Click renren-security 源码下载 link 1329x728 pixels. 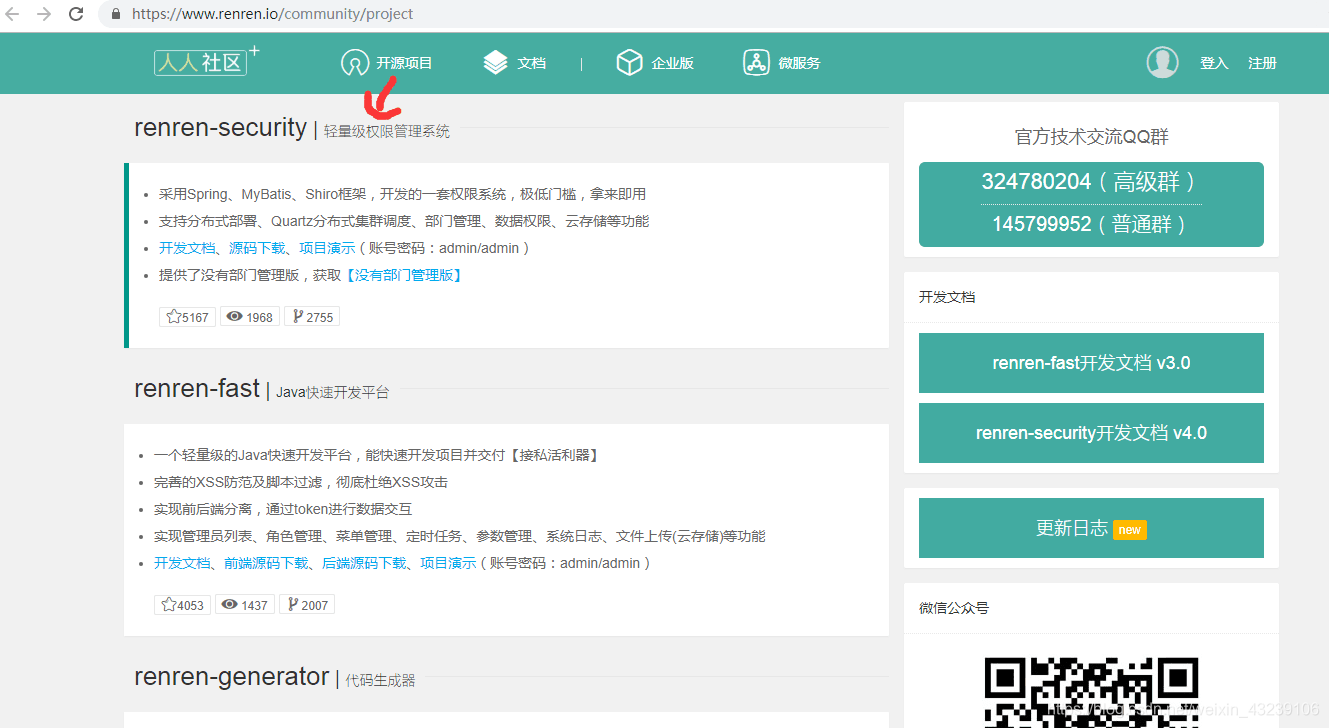click(x=257, y=248)
